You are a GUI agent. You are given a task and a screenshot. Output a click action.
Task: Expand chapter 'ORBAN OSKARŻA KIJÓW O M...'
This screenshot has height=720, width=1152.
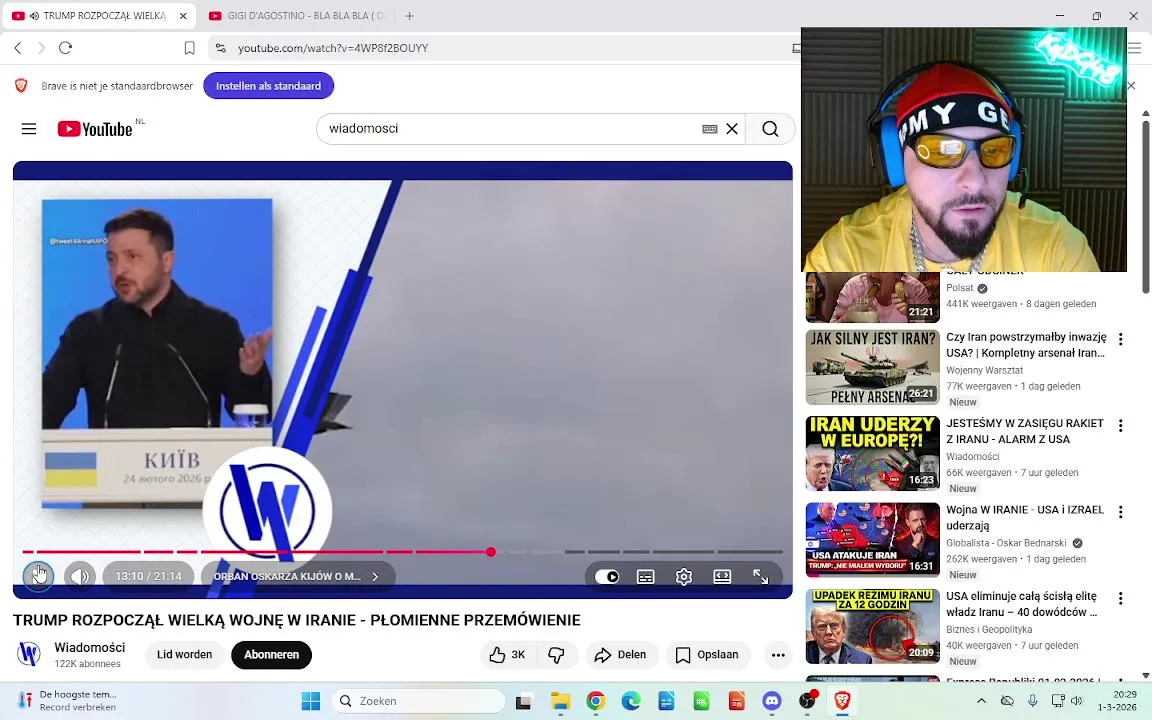[298, 577]
